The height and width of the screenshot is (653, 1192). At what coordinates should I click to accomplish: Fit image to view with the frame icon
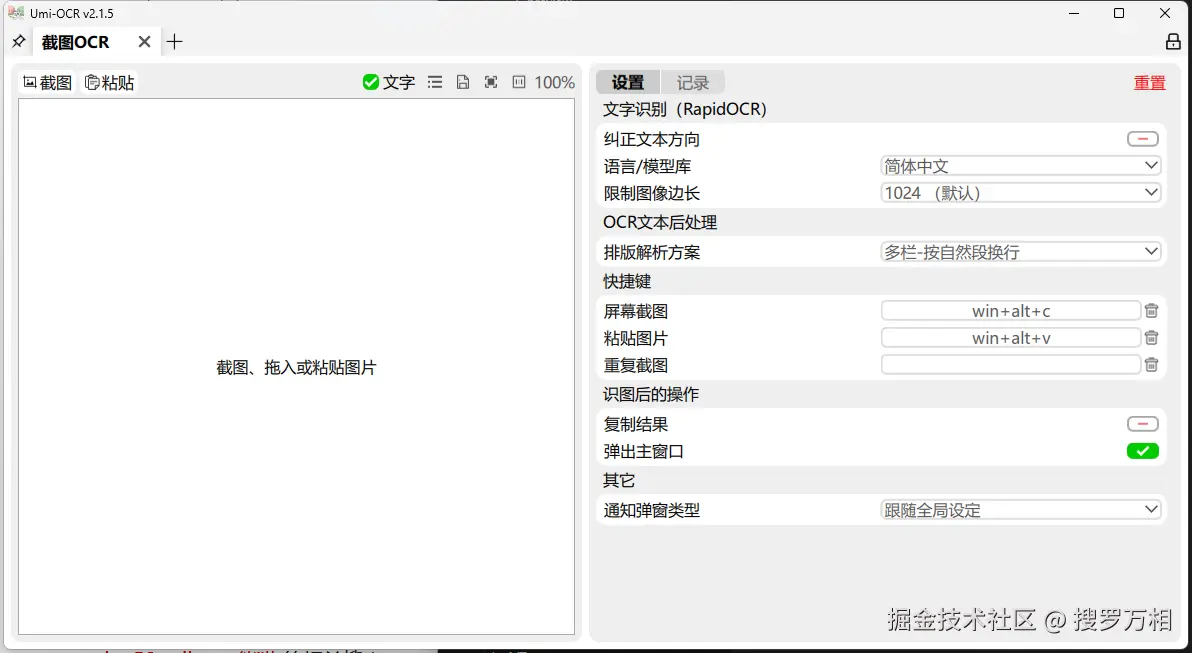tap(491, 82)
